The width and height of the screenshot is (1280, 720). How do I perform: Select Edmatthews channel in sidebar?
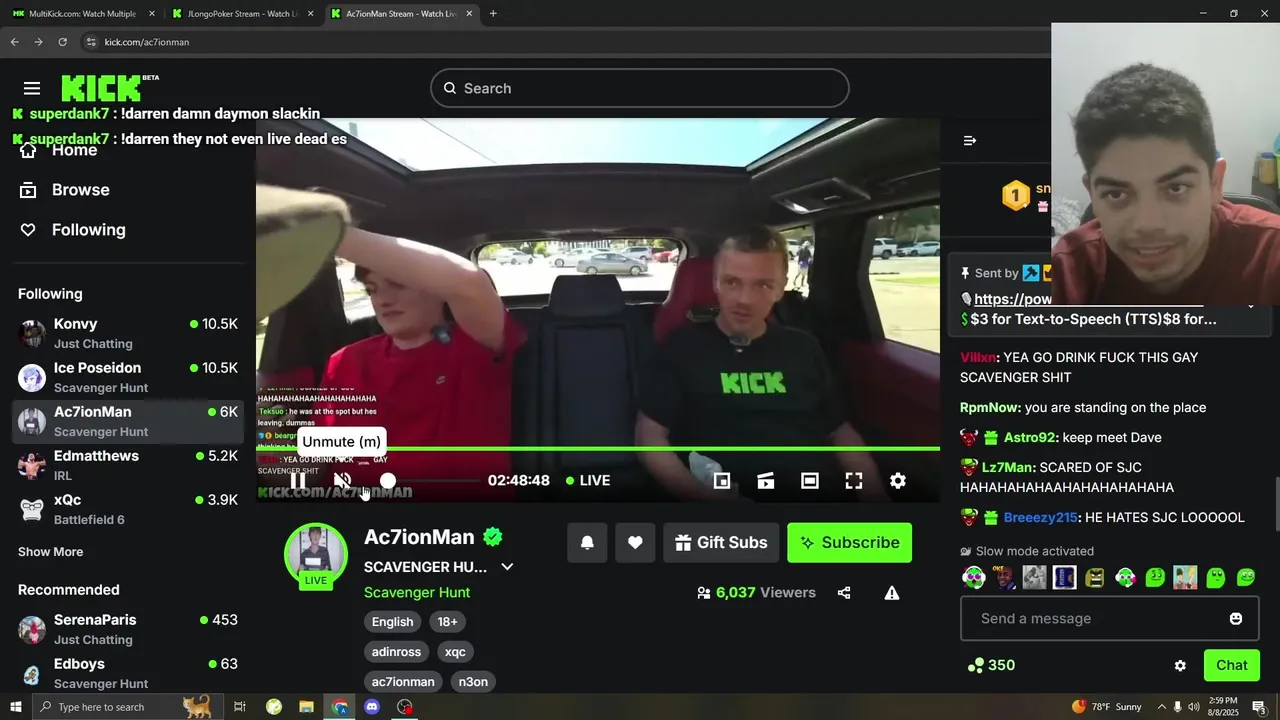(x=128, y=465)
